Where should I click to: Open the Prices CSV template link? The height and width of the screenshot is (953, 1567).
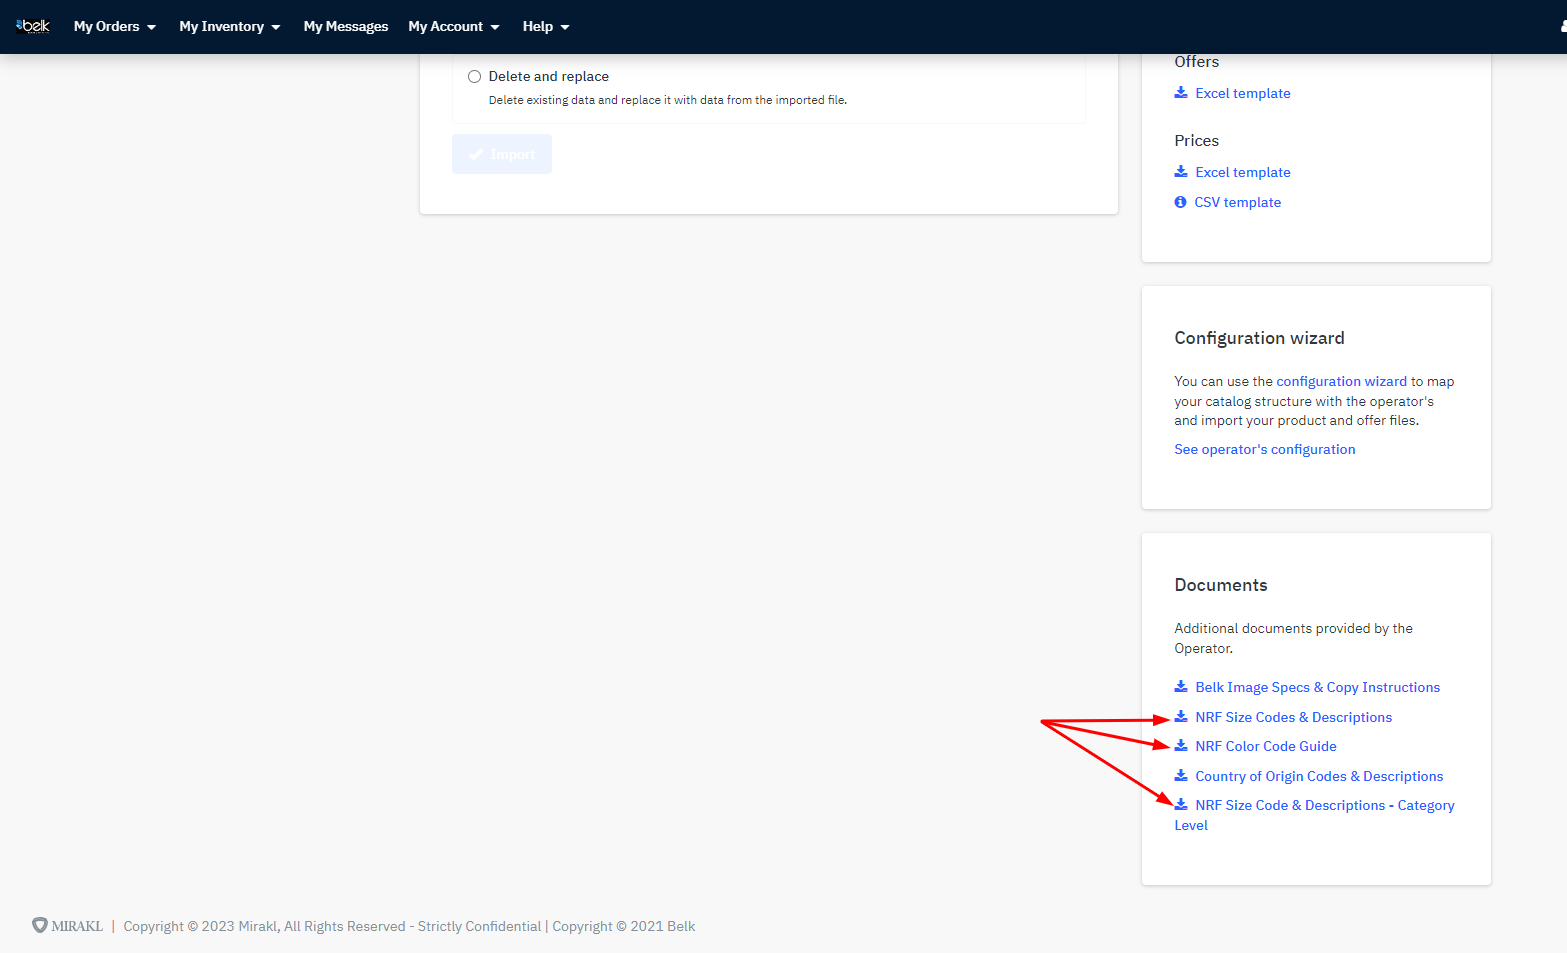[x=1238, y=202]
